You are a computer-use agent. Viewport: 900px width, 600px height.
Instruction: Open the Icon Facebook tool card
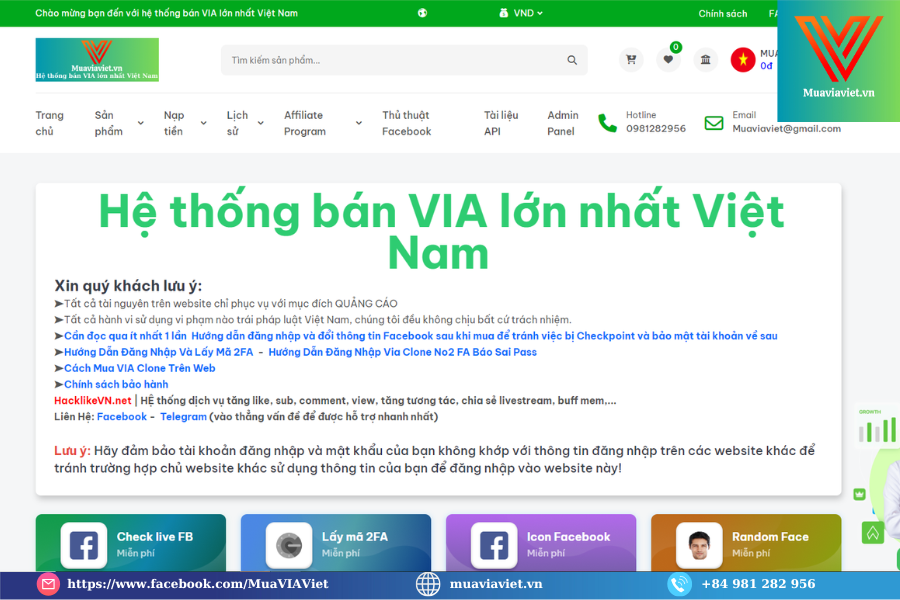[x=541, y=543]
